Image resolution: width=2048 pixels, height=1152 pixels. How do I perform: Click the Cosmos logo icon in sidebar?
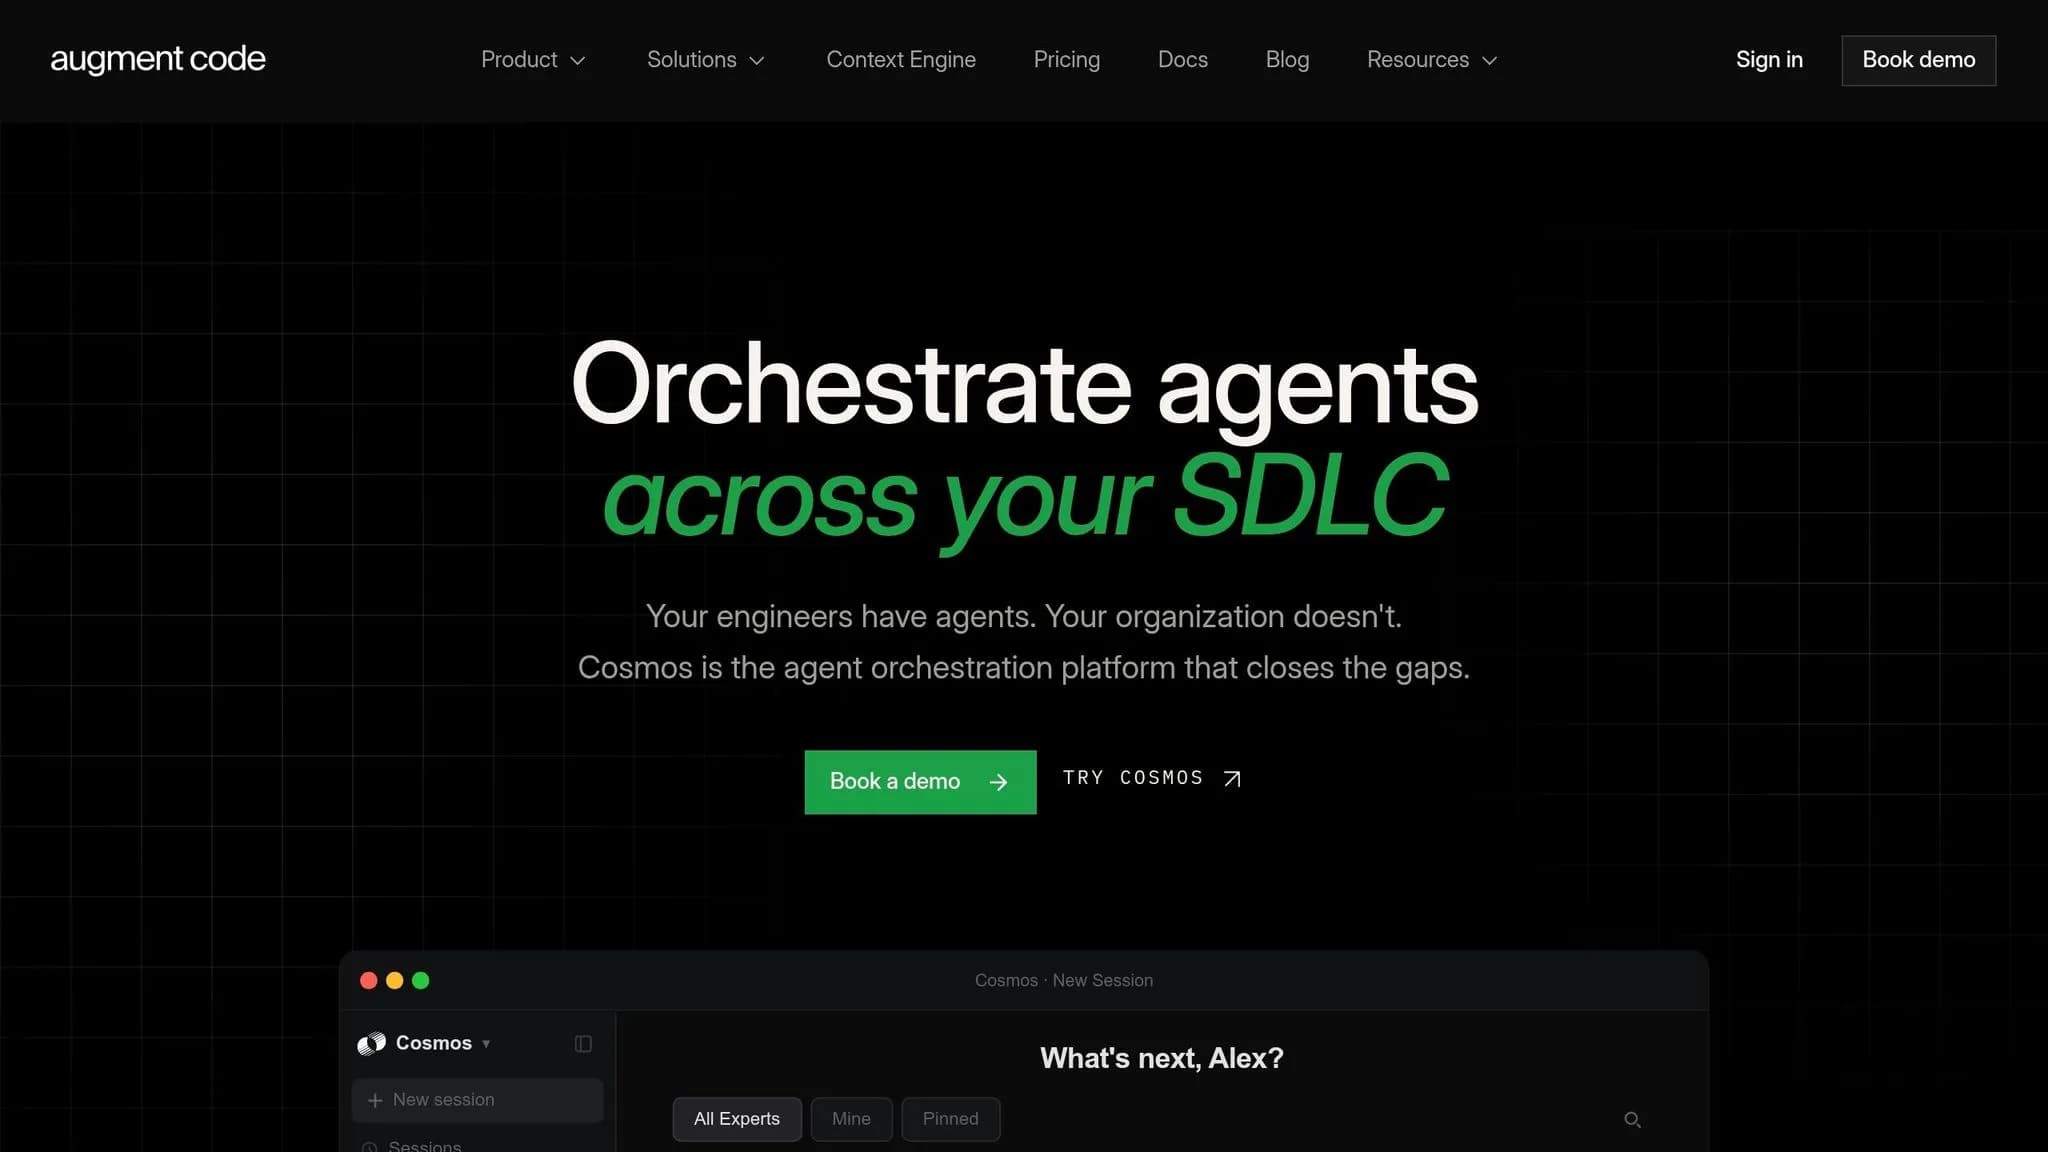click(x=371, y=1044)
